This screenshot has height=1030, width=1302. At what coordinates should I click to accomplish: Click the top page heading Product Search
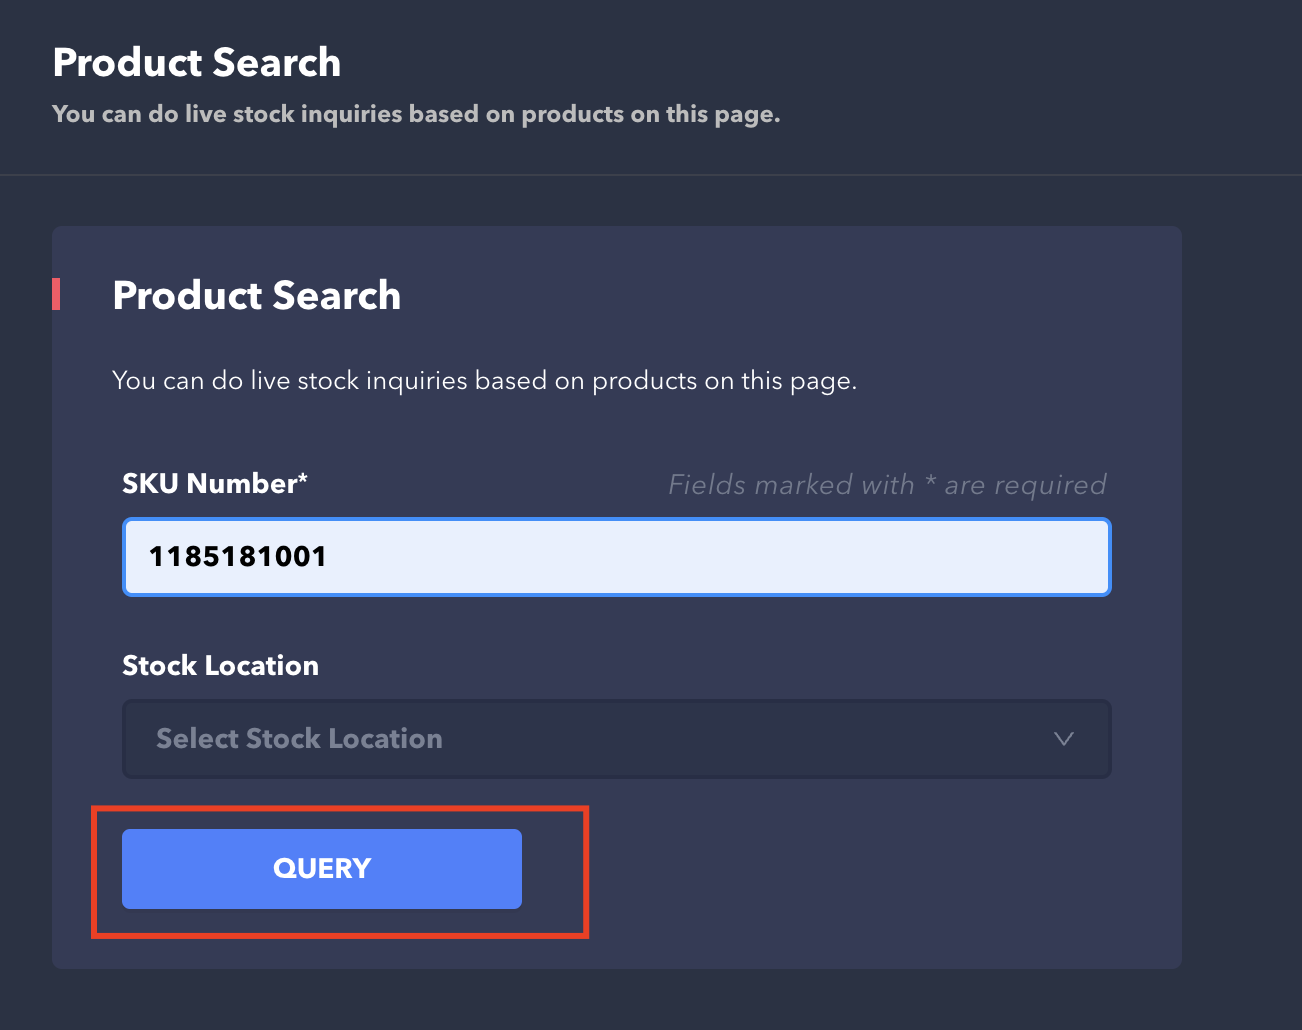pos(197,63)
